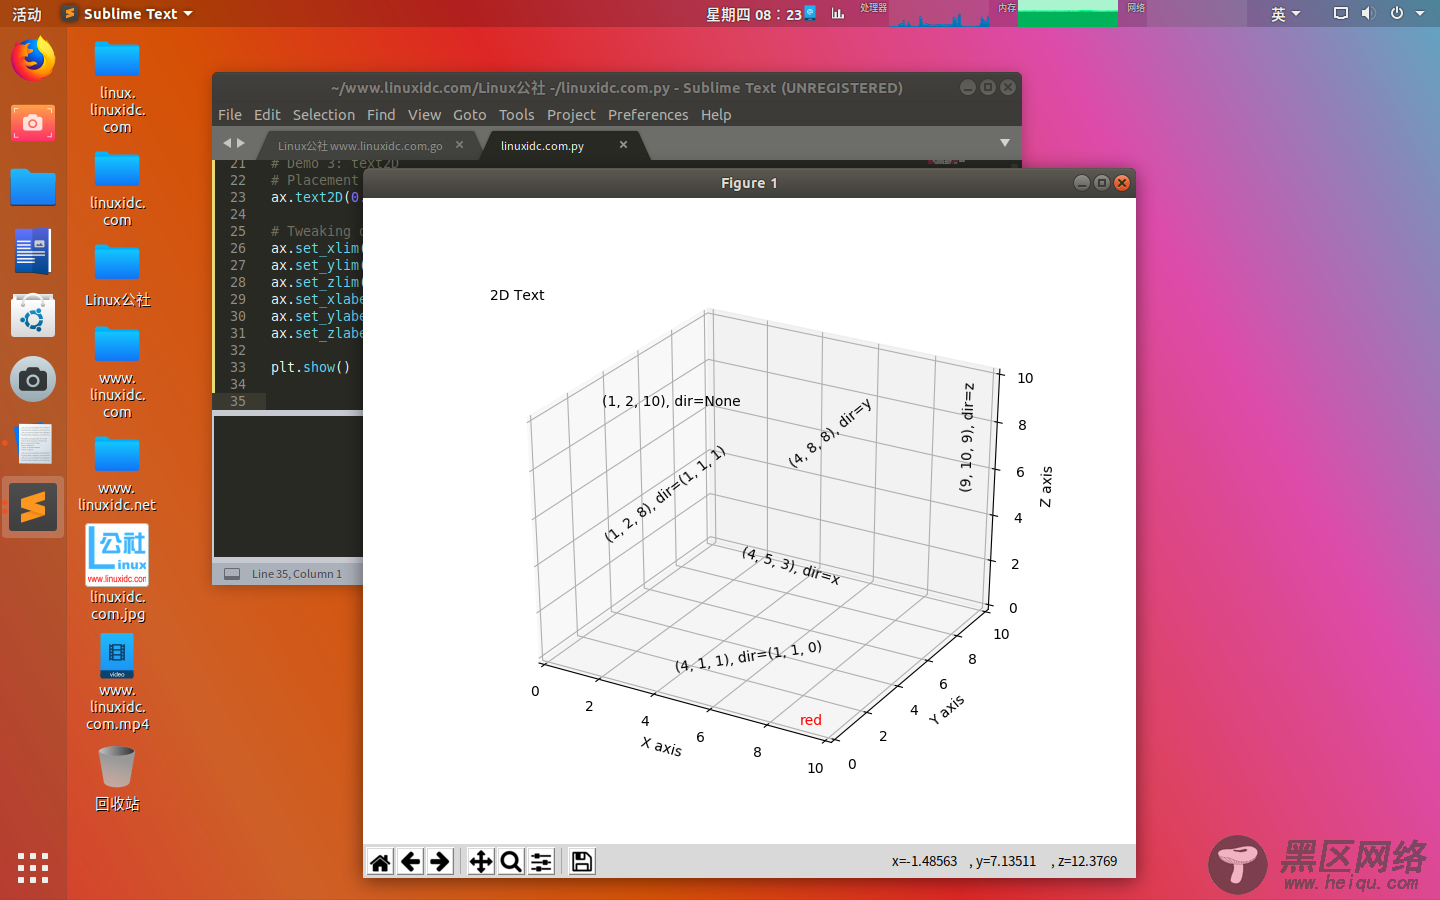Open the www.linuxidc.net desktop folder
The height and width of the screenshot is (900, 1440).
click(x=117, y=475)
